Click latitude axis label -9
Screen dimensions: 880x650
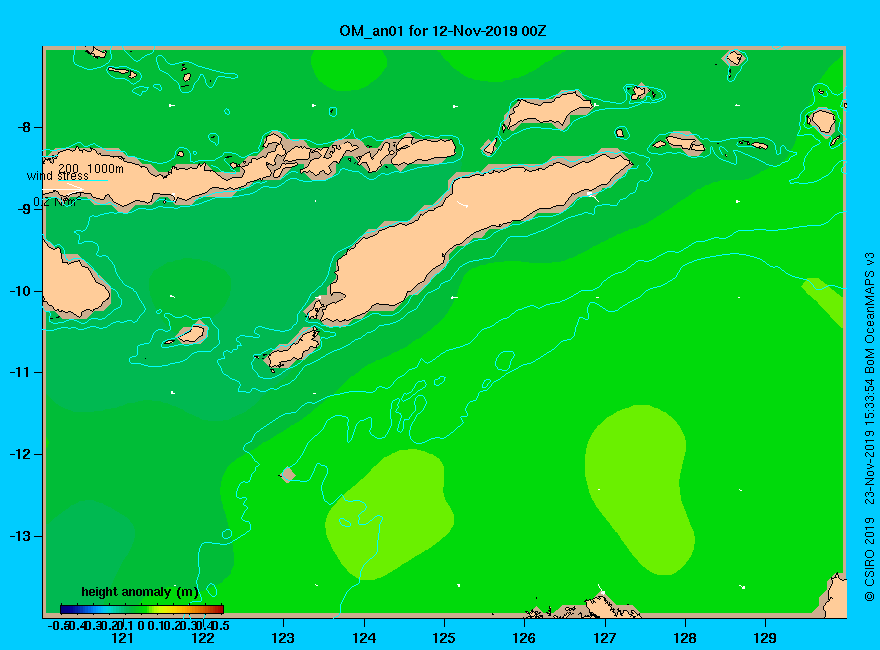(x=24, y=209)
